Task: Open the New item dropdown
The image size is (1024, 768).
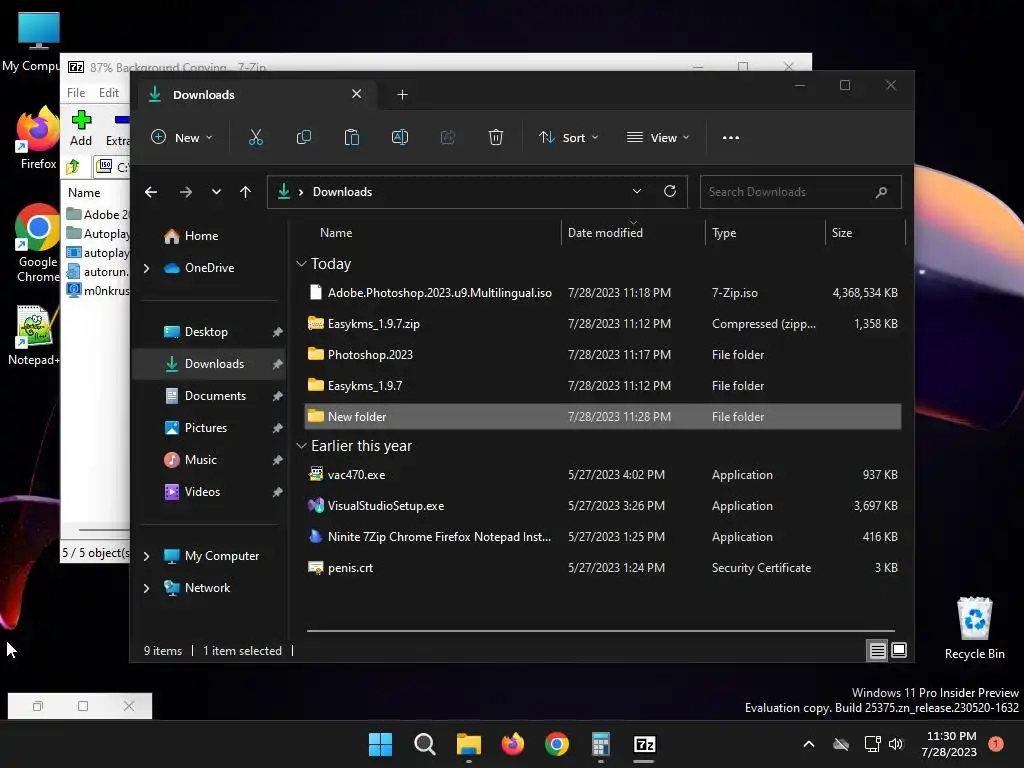Action: (x=182, y=138)
